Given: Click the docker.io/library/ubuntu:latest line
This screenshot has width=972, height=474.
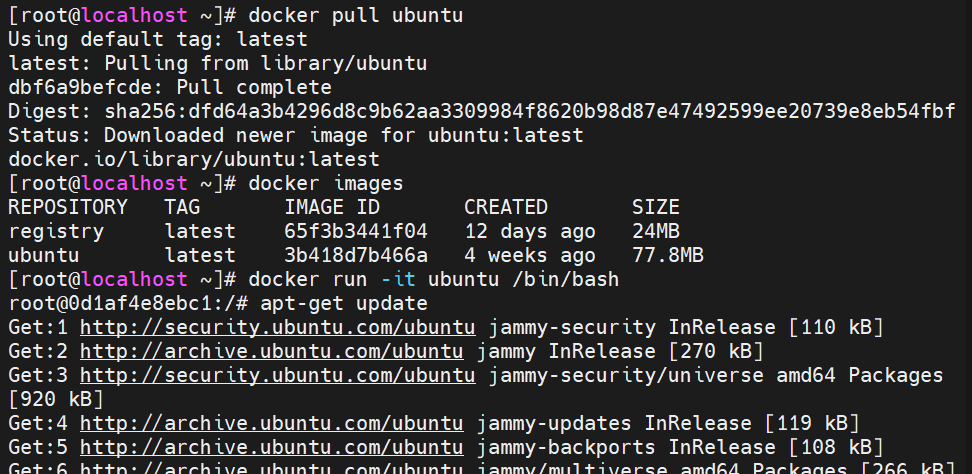Looking at the screenshot, I should click(193, 159).
